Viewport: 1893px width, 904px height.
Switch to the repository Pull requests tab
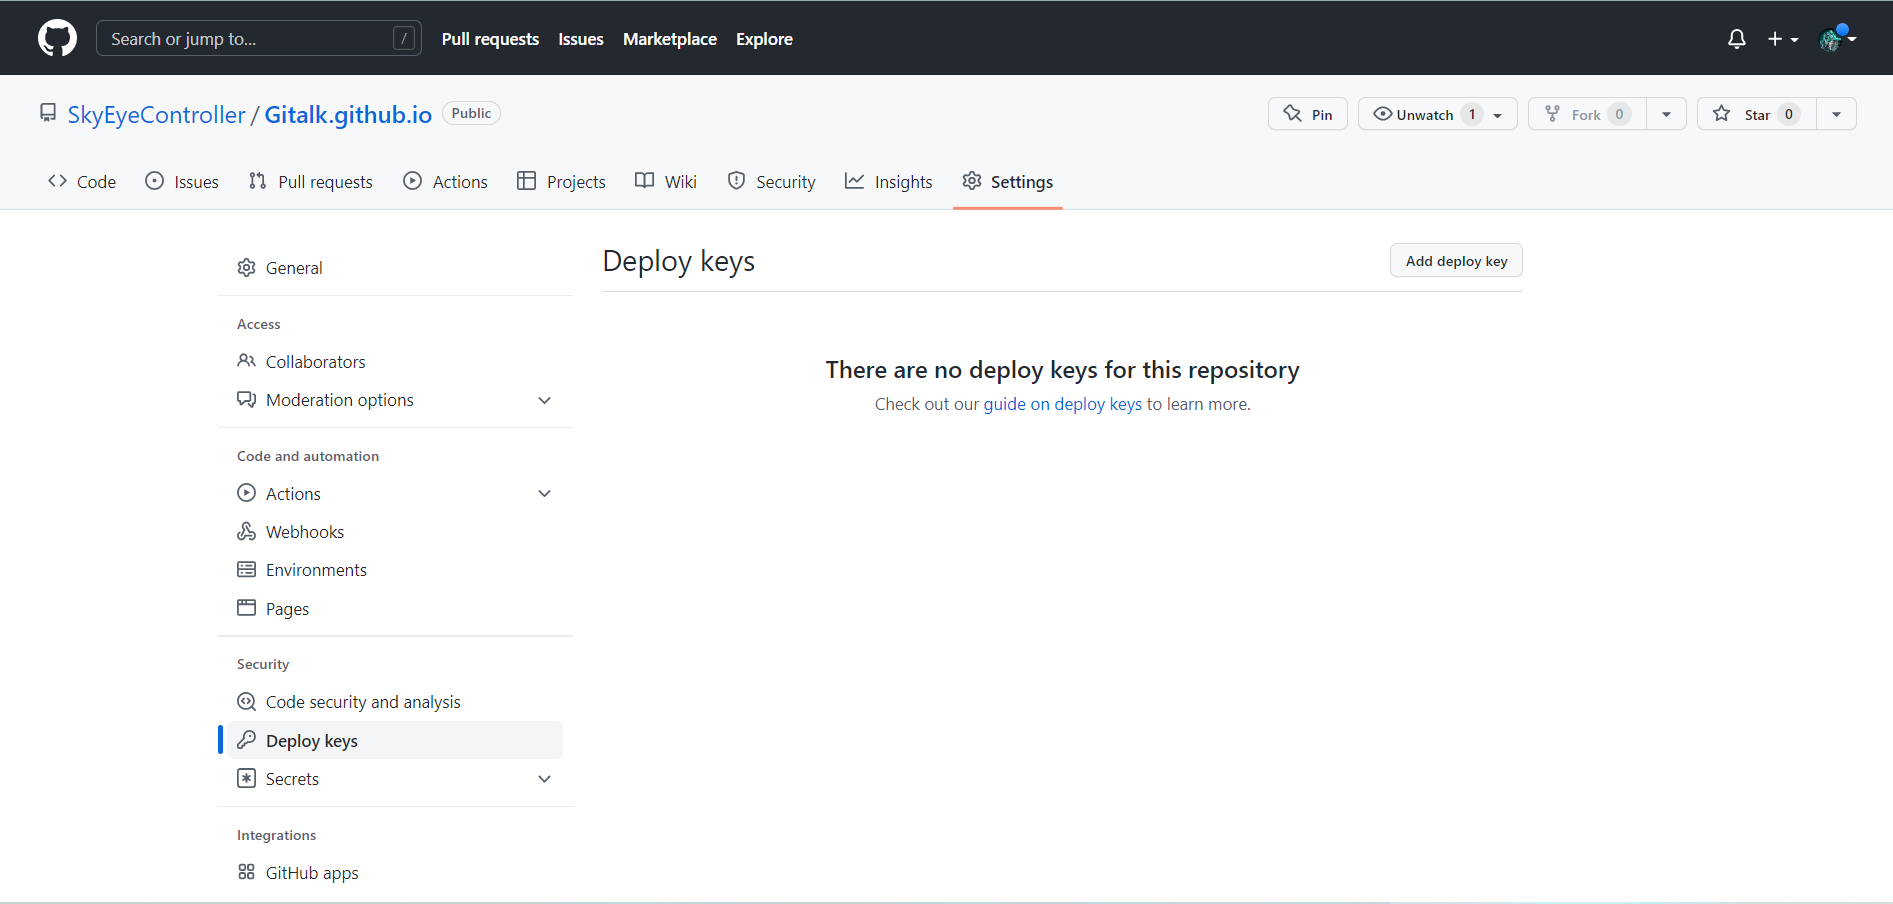[311, 181]
